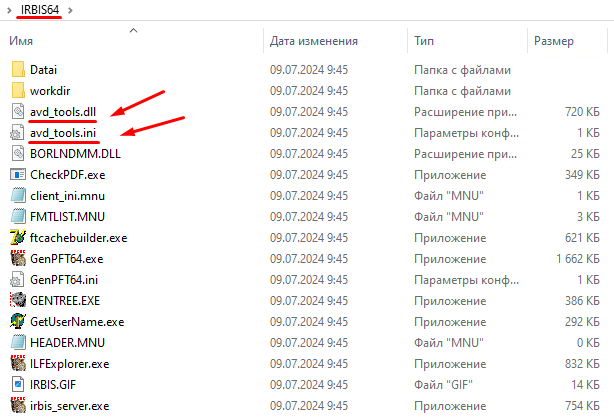This screenshot has width=614, height=417.
Task: Click the 754 КБ size cell
Action: pyautogui.click(x=582, y=406)
